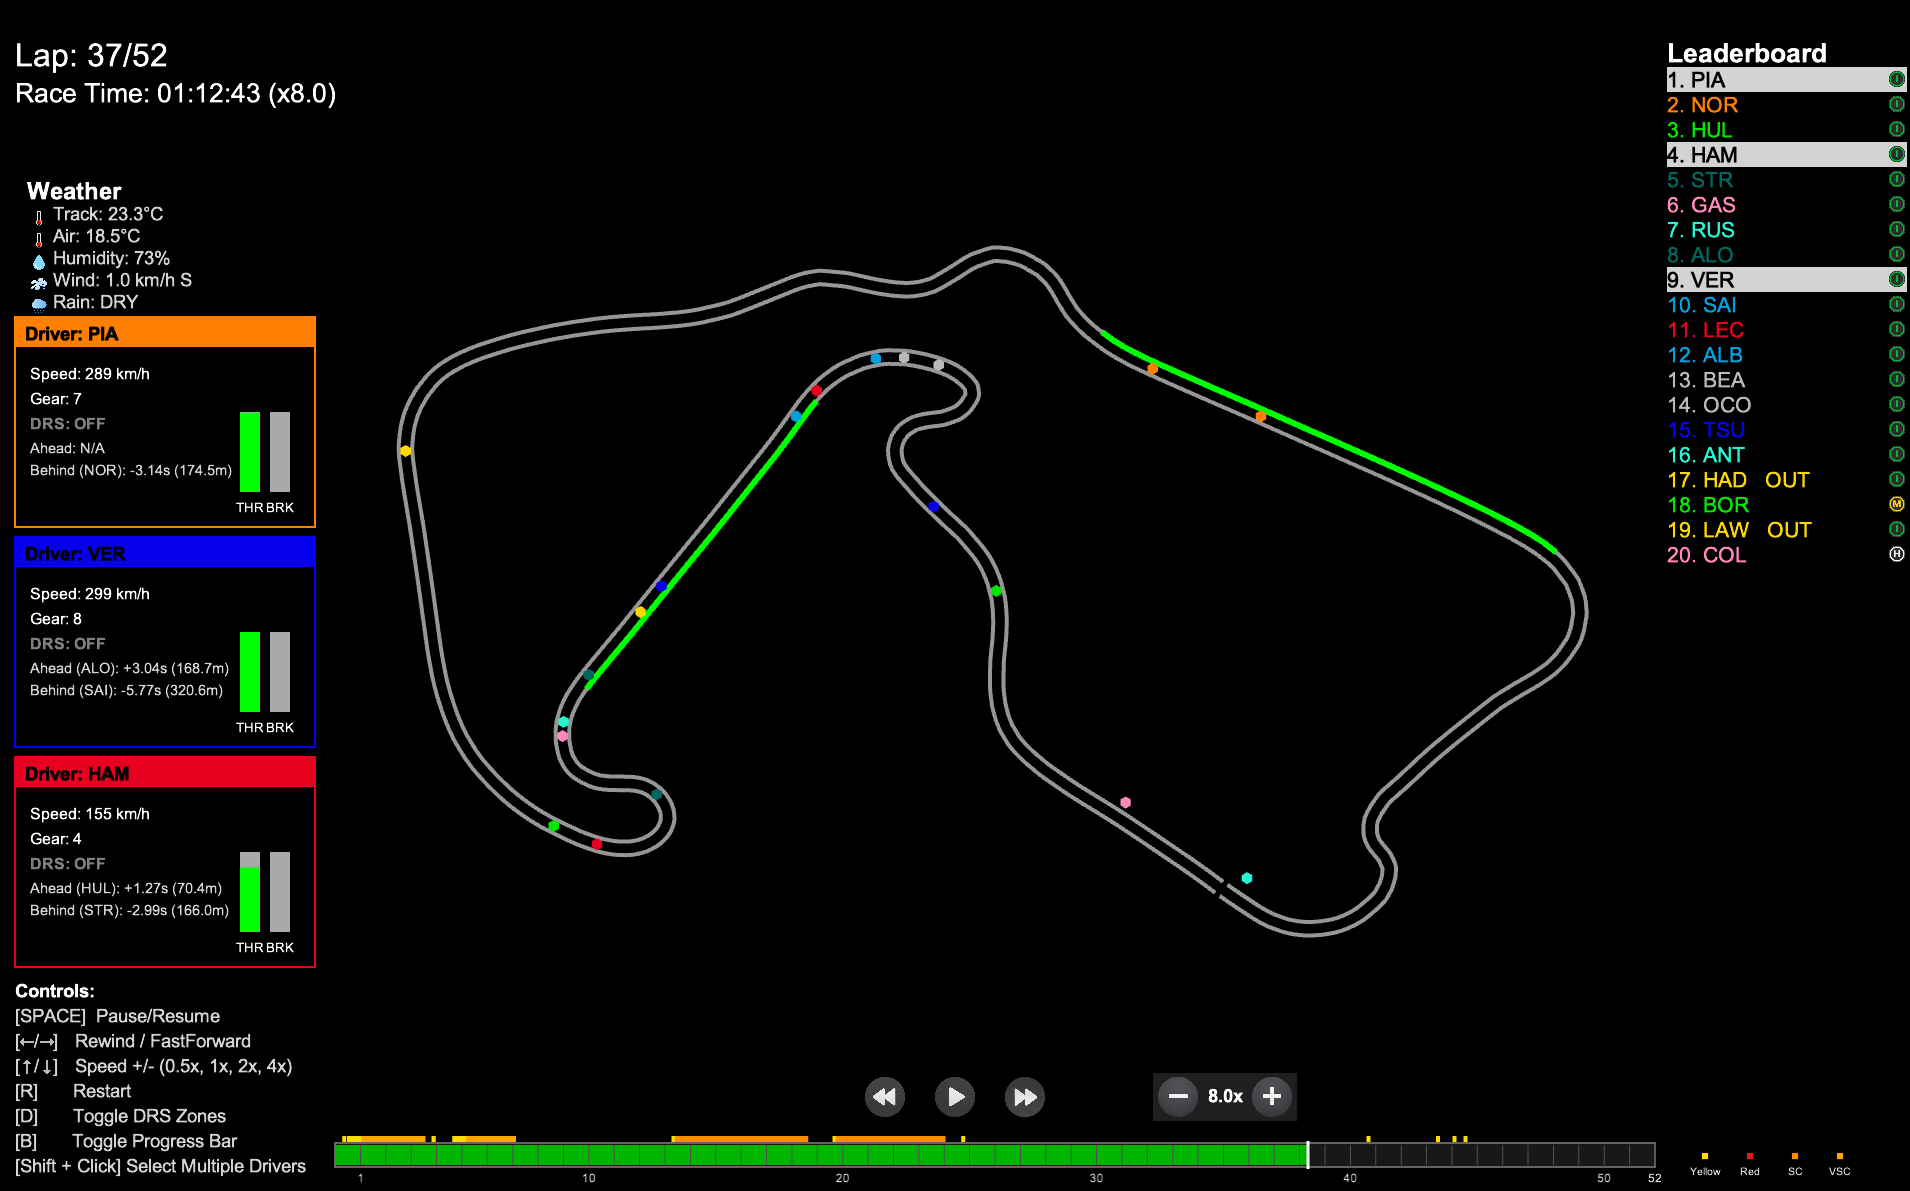Click the Yellow flag legend swatch
Screen dimensions: 1910x1191
[1703, 1154]
